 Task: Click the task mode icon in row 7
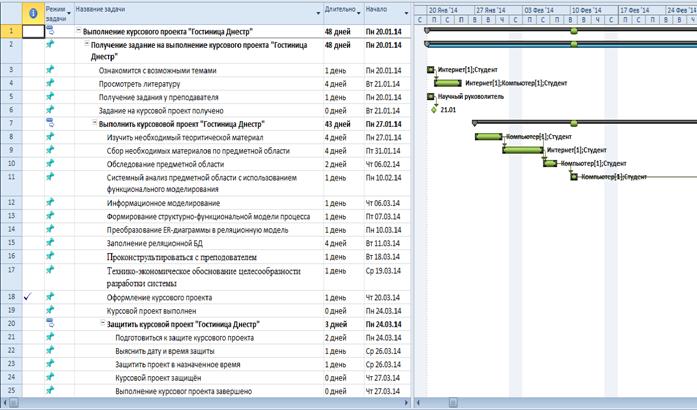click(x=50, y=123)
